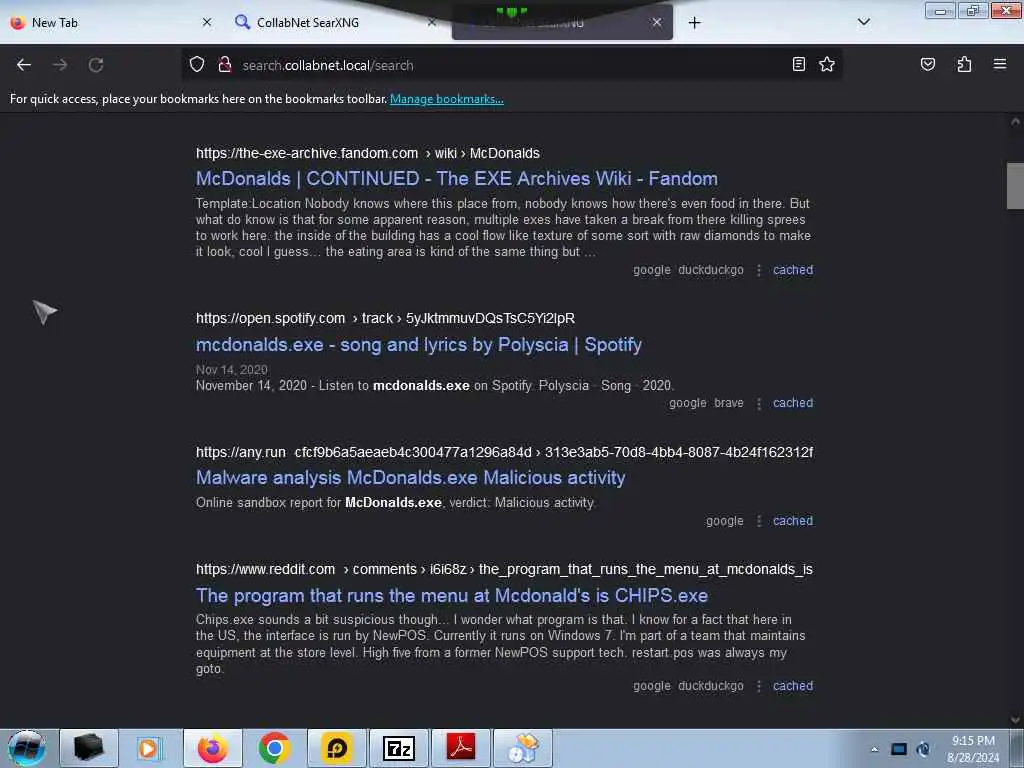The height and width of the screenshot is (768, 1024).
Task: Open cached link for any.run result
Action: (x=793, y=520)
